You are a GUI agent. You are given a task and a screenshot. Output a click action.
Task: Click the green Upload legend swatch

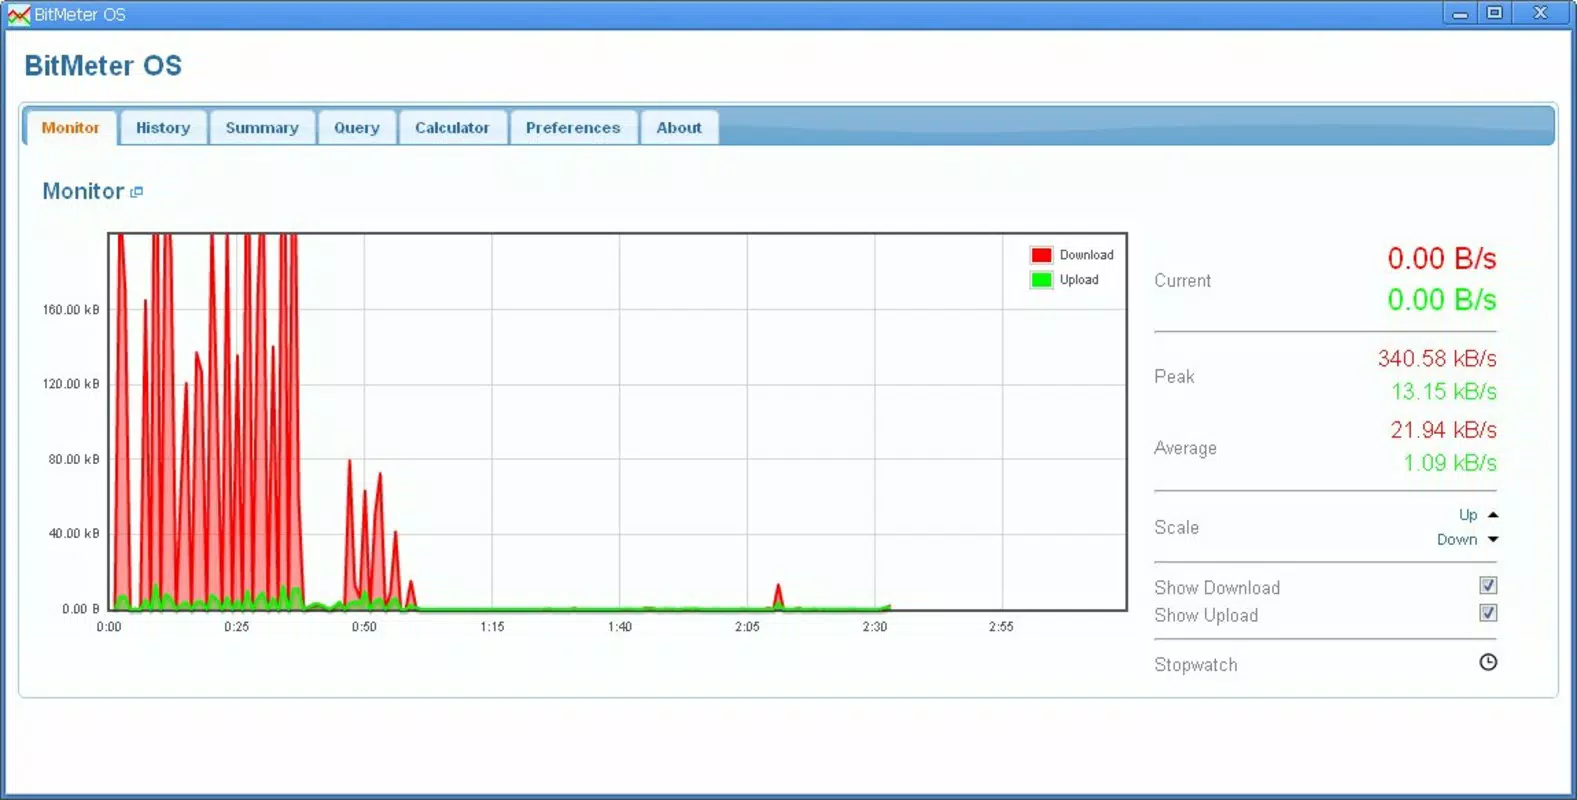1041,280
